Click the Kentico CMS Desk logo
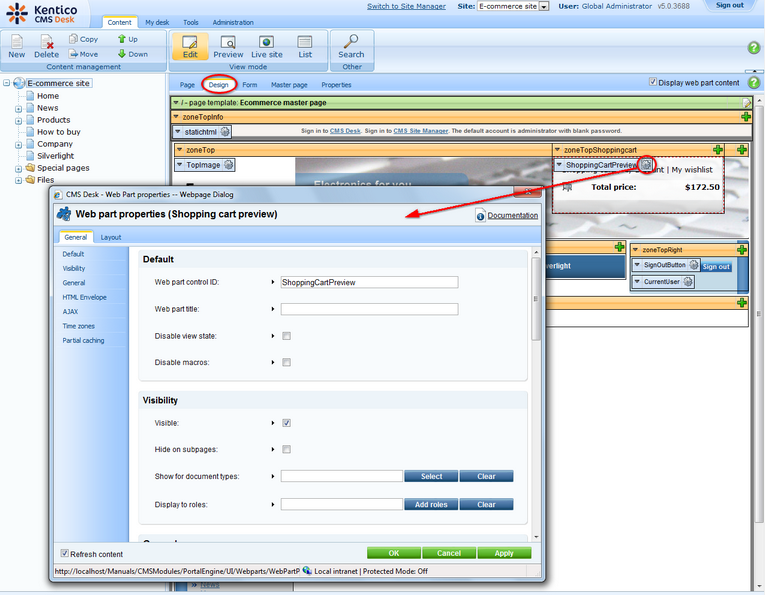This screenshot has width=765, height=595. [41, 14]
